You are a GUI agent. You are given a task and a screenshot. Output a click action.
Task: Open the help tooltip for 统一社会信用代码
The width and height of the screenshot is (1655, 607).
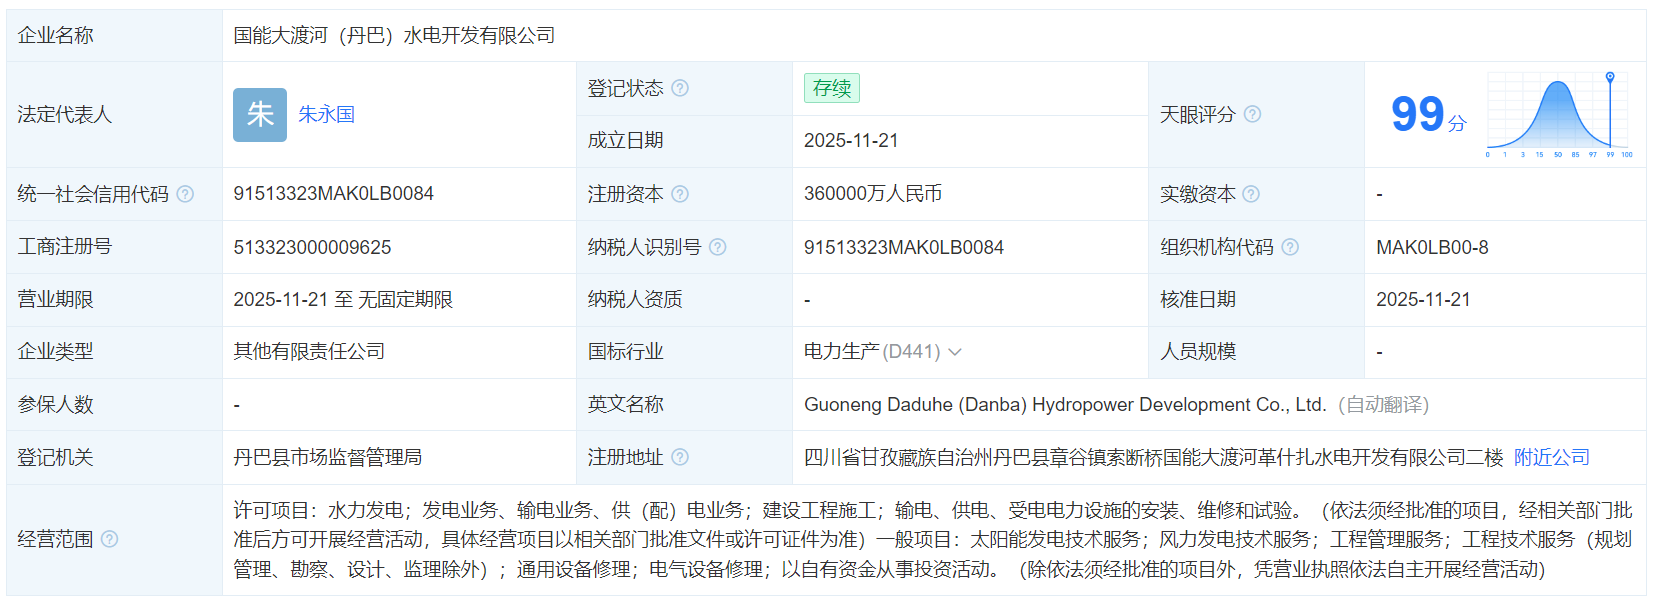pos(185,194)
